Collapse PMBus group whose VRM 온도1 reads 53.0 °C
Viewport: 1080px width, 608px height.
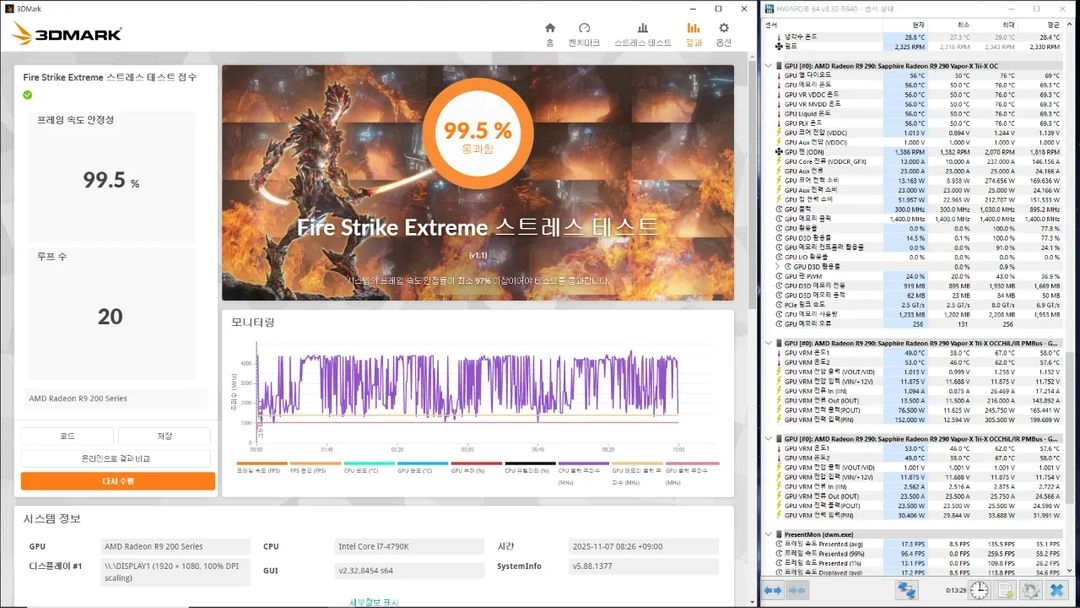coord(769,439)
